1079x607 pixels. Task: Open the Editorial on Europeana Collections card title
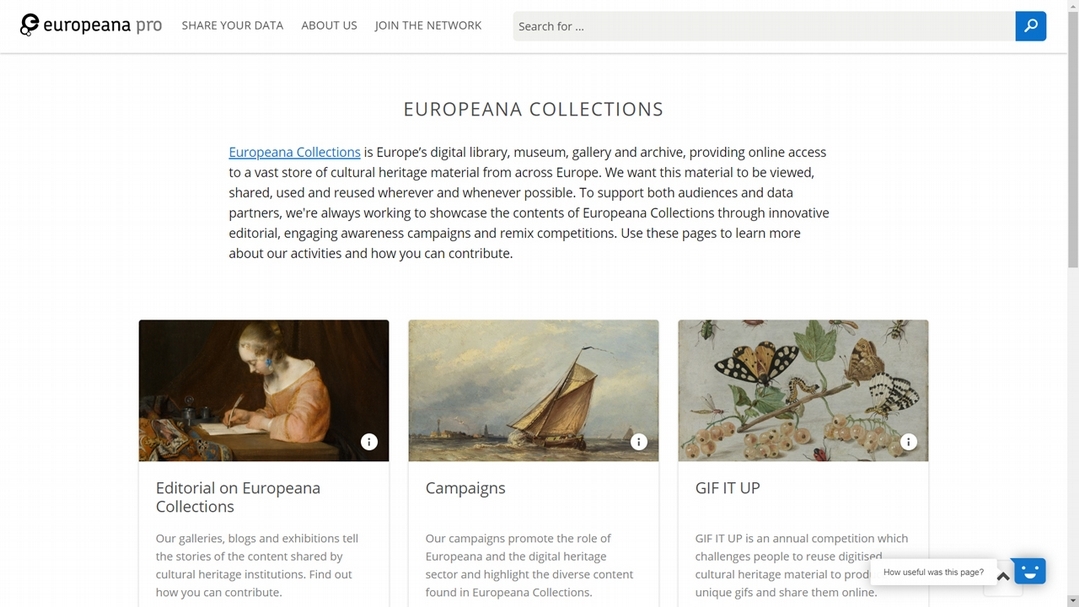(237, 497)
